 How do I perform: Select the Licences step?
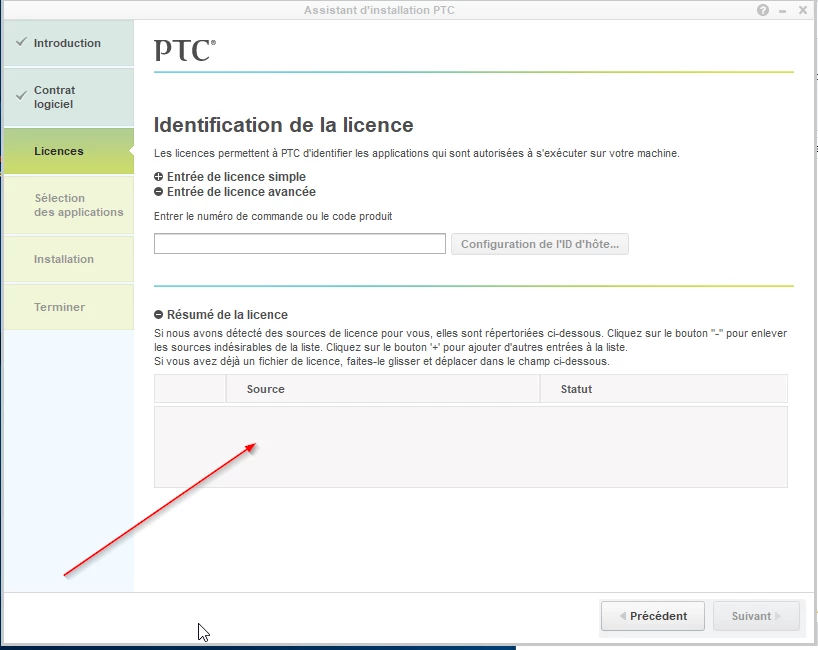pos(69,151)
